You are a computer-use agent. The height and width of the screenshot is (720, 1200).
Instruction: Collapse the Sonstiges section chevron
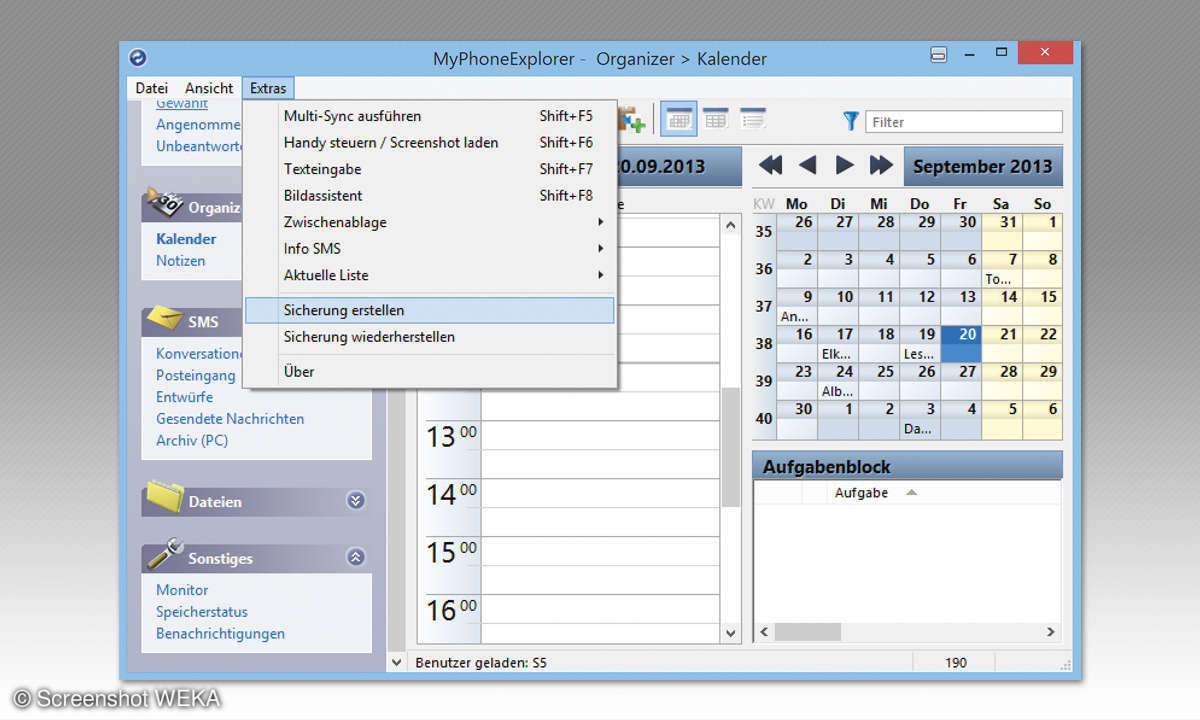[355, 558]
